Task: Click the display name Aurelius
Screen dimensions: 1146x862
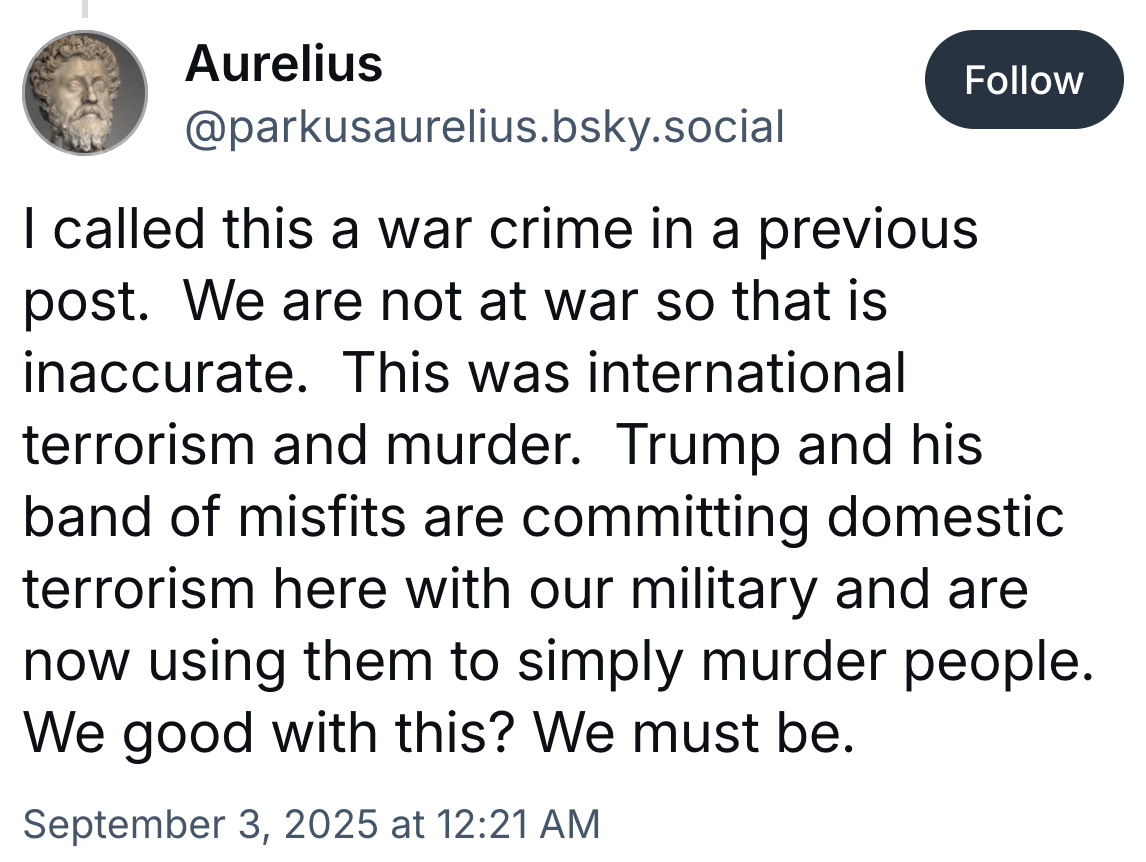Action: pyautogui.click(x=284, y=65)
